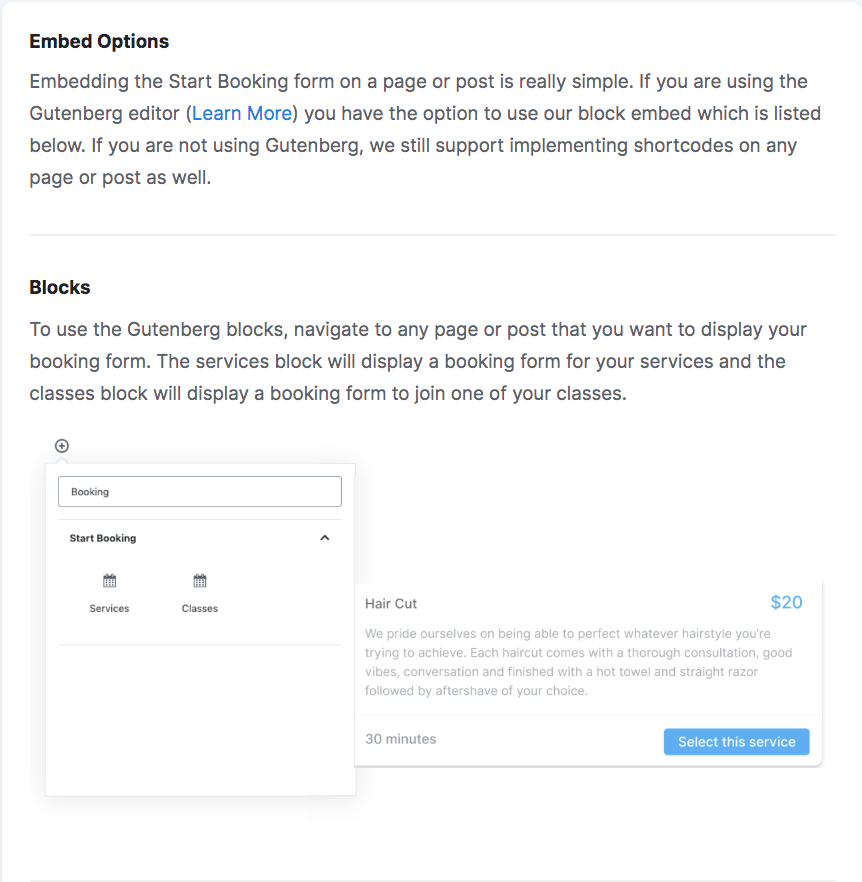Click the Hair Cut description paragraph

coord(578,662)
